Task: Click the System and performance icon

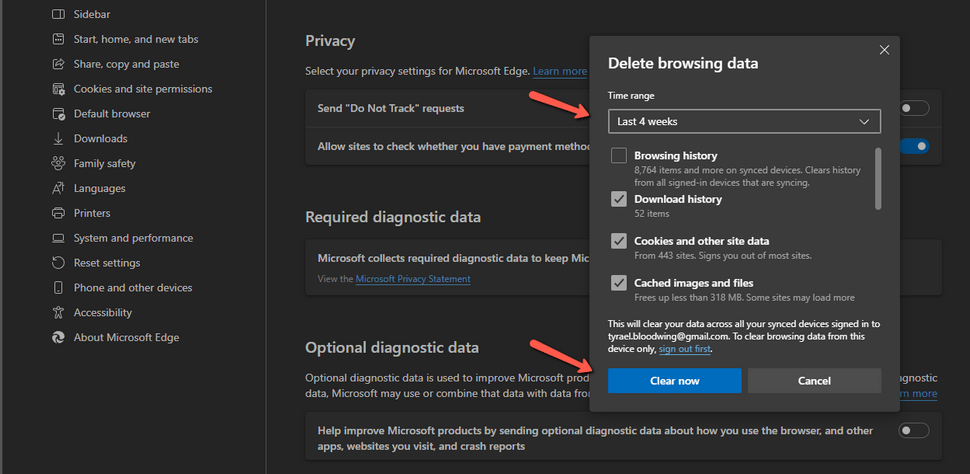Action: (x=58, y=238)
